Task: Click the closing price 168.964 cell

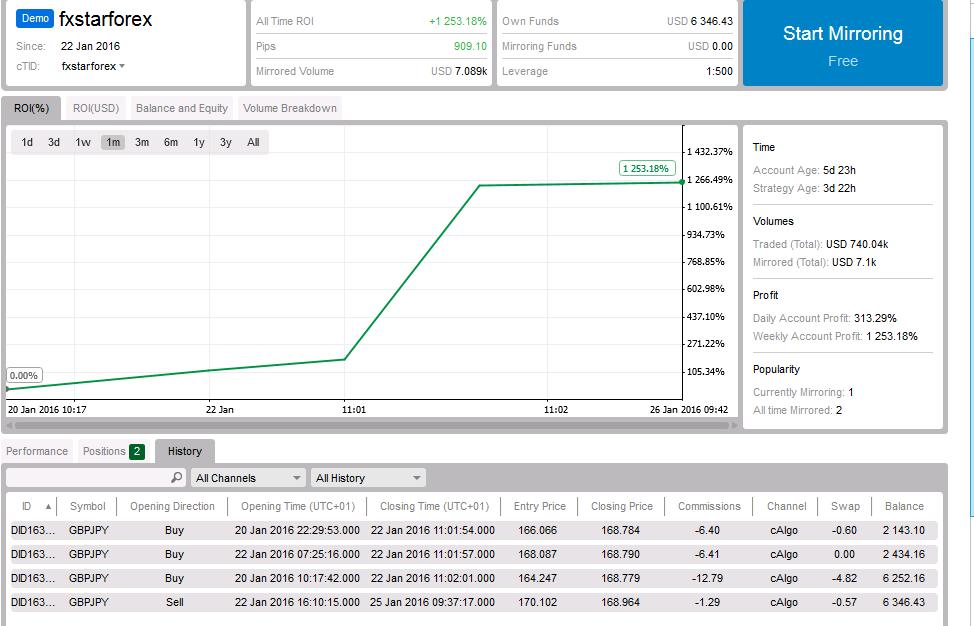Action: coord(620,602)
